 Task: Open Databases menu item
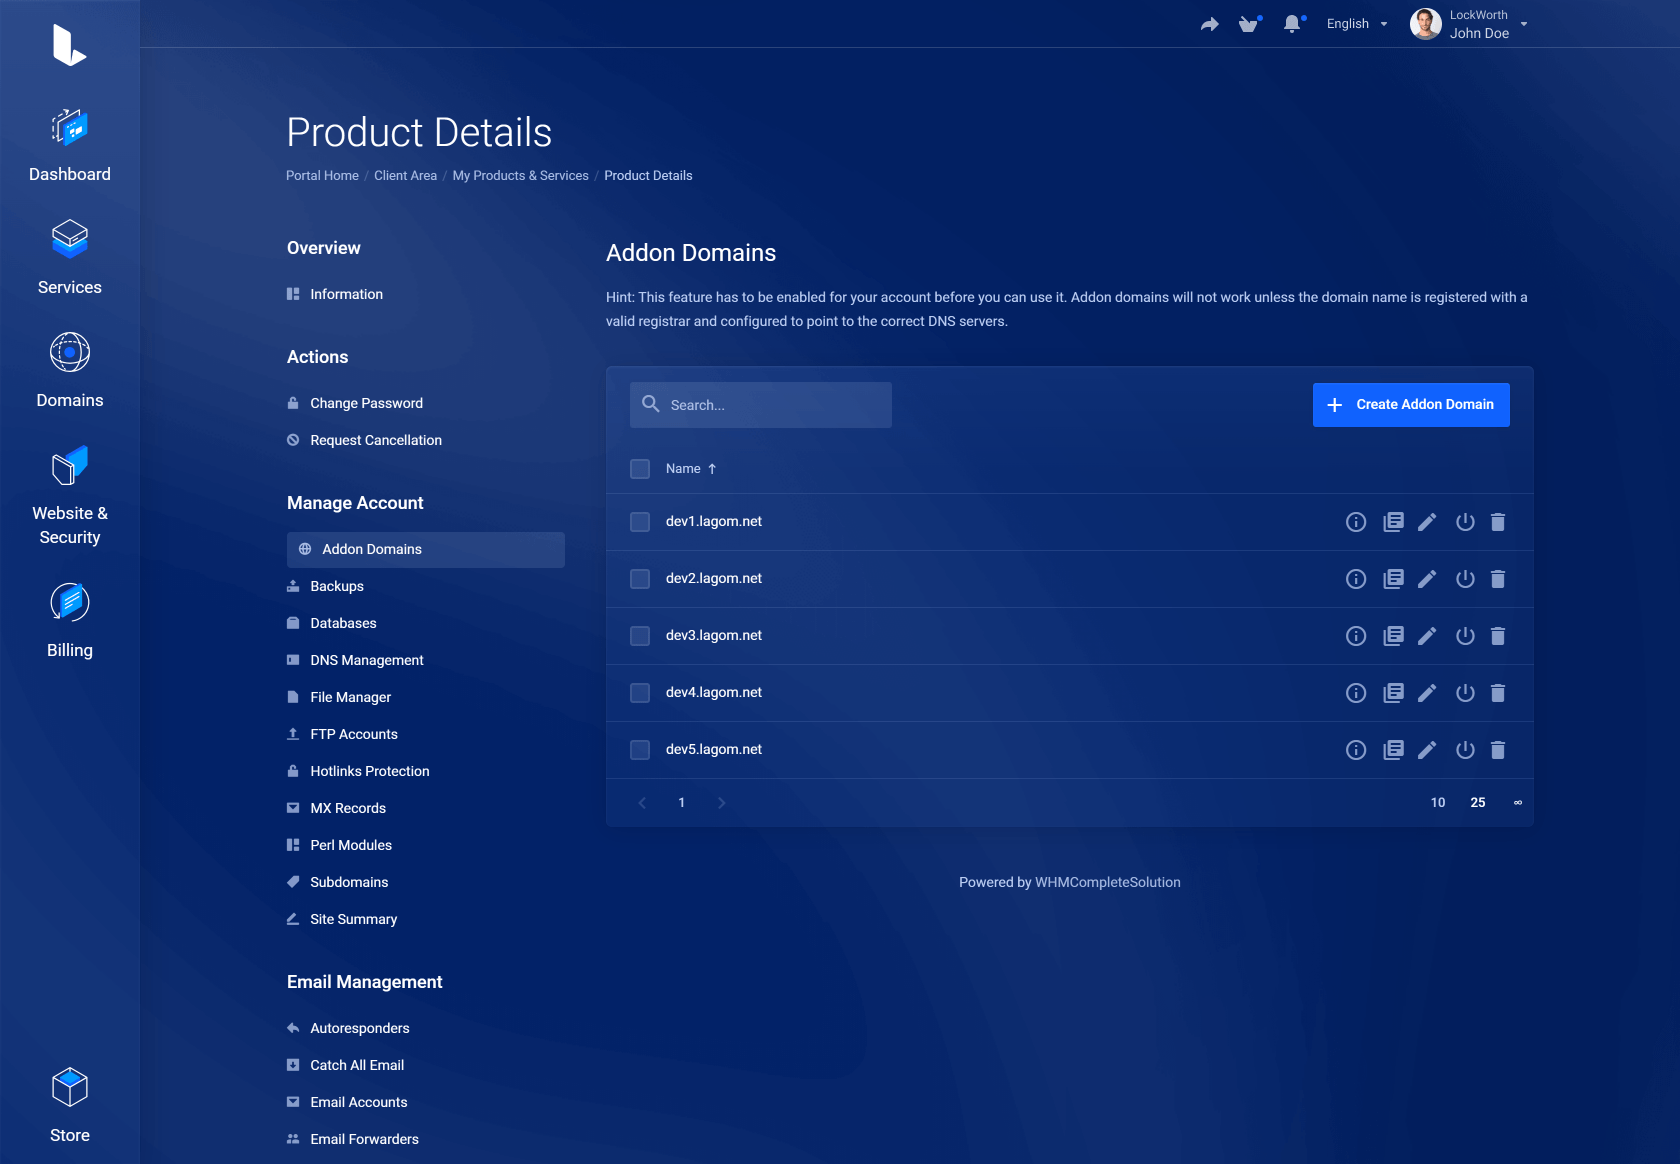point(343,623)
